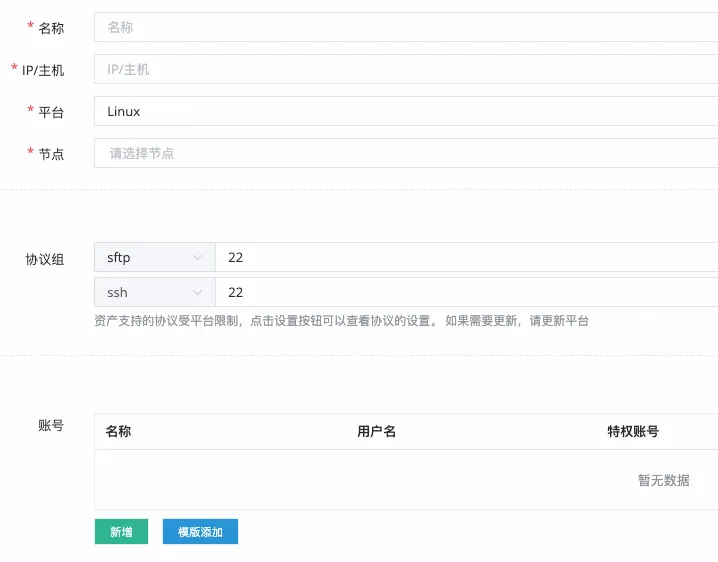Click the 暂无数据 empty table placeholder
The image size is (718, 562).
point(663,480)
